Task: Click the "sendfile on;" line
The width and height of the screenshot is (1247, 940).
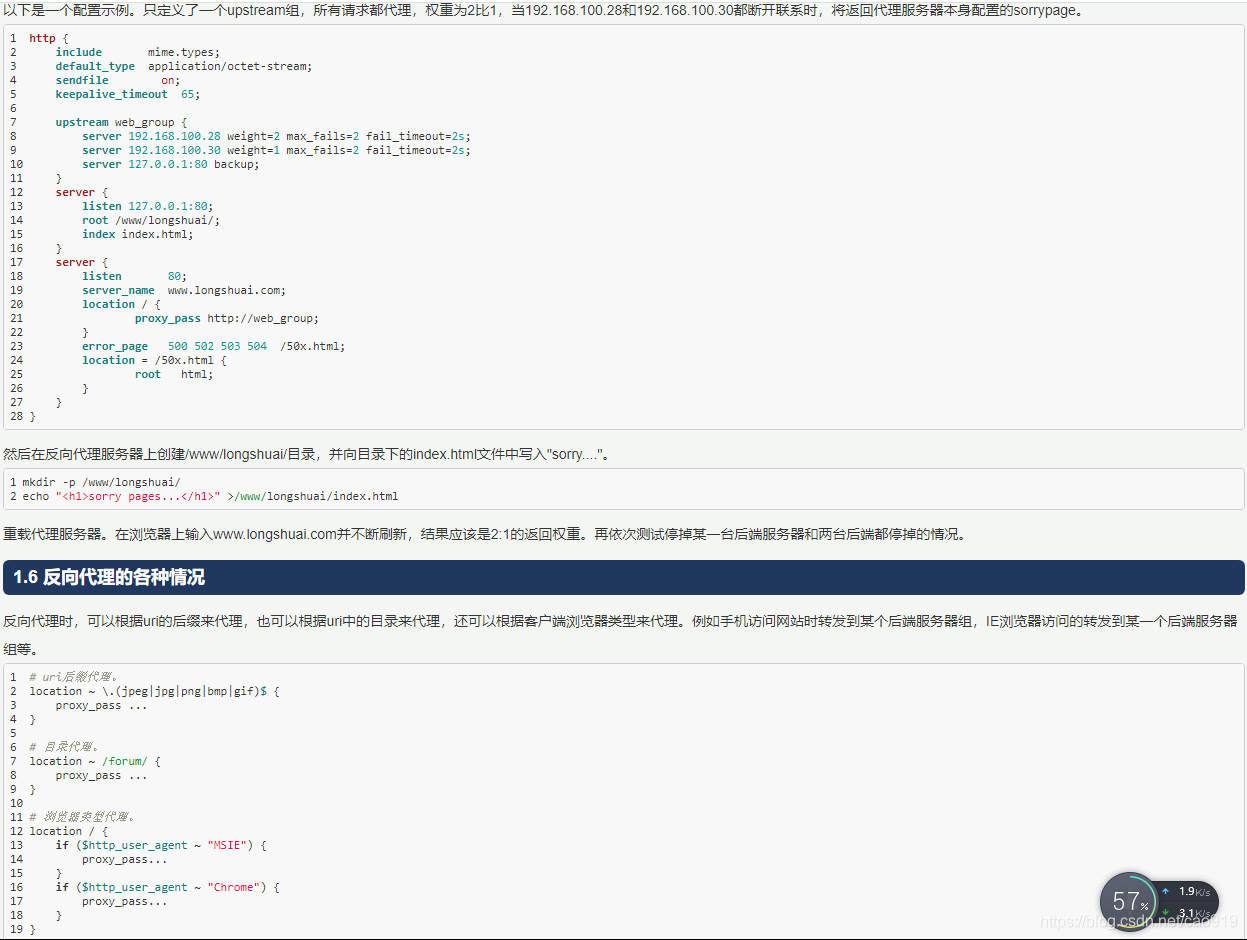Action: click(x=118, y=80)
